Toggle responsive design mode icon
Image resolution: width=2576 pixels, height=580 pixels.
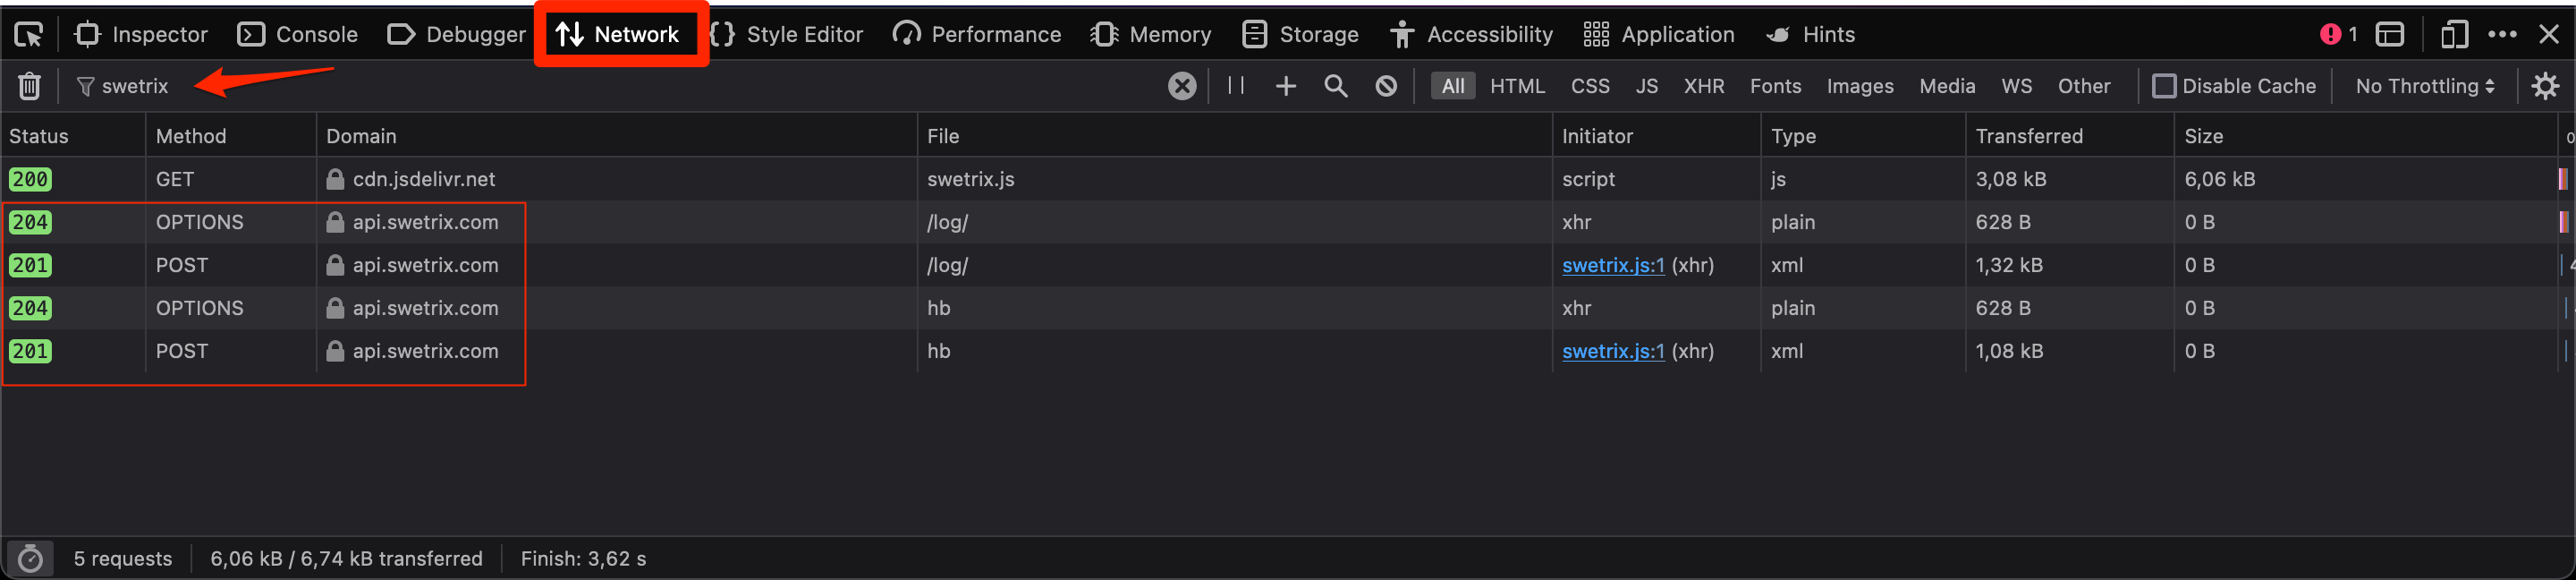click(2454, 35)
